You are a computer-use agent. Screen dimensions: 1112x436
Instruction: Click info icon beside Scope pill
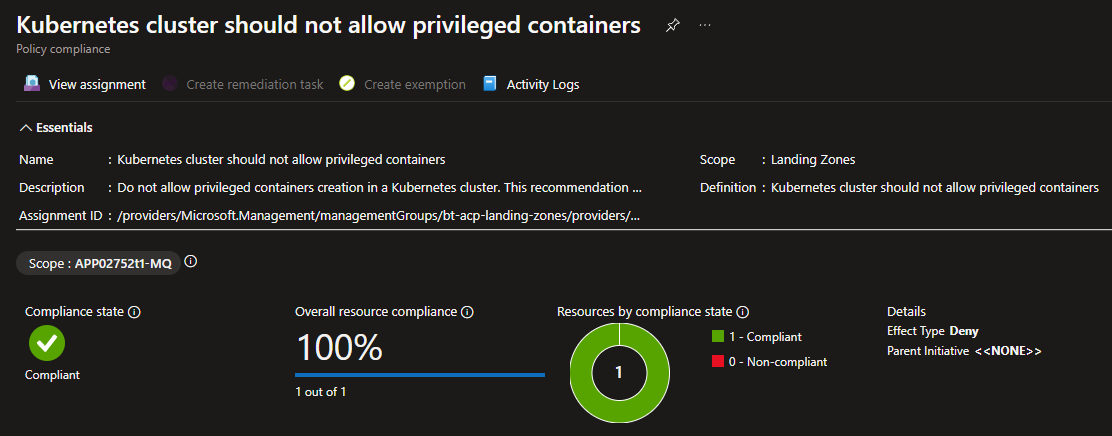[x=191, y=262]
